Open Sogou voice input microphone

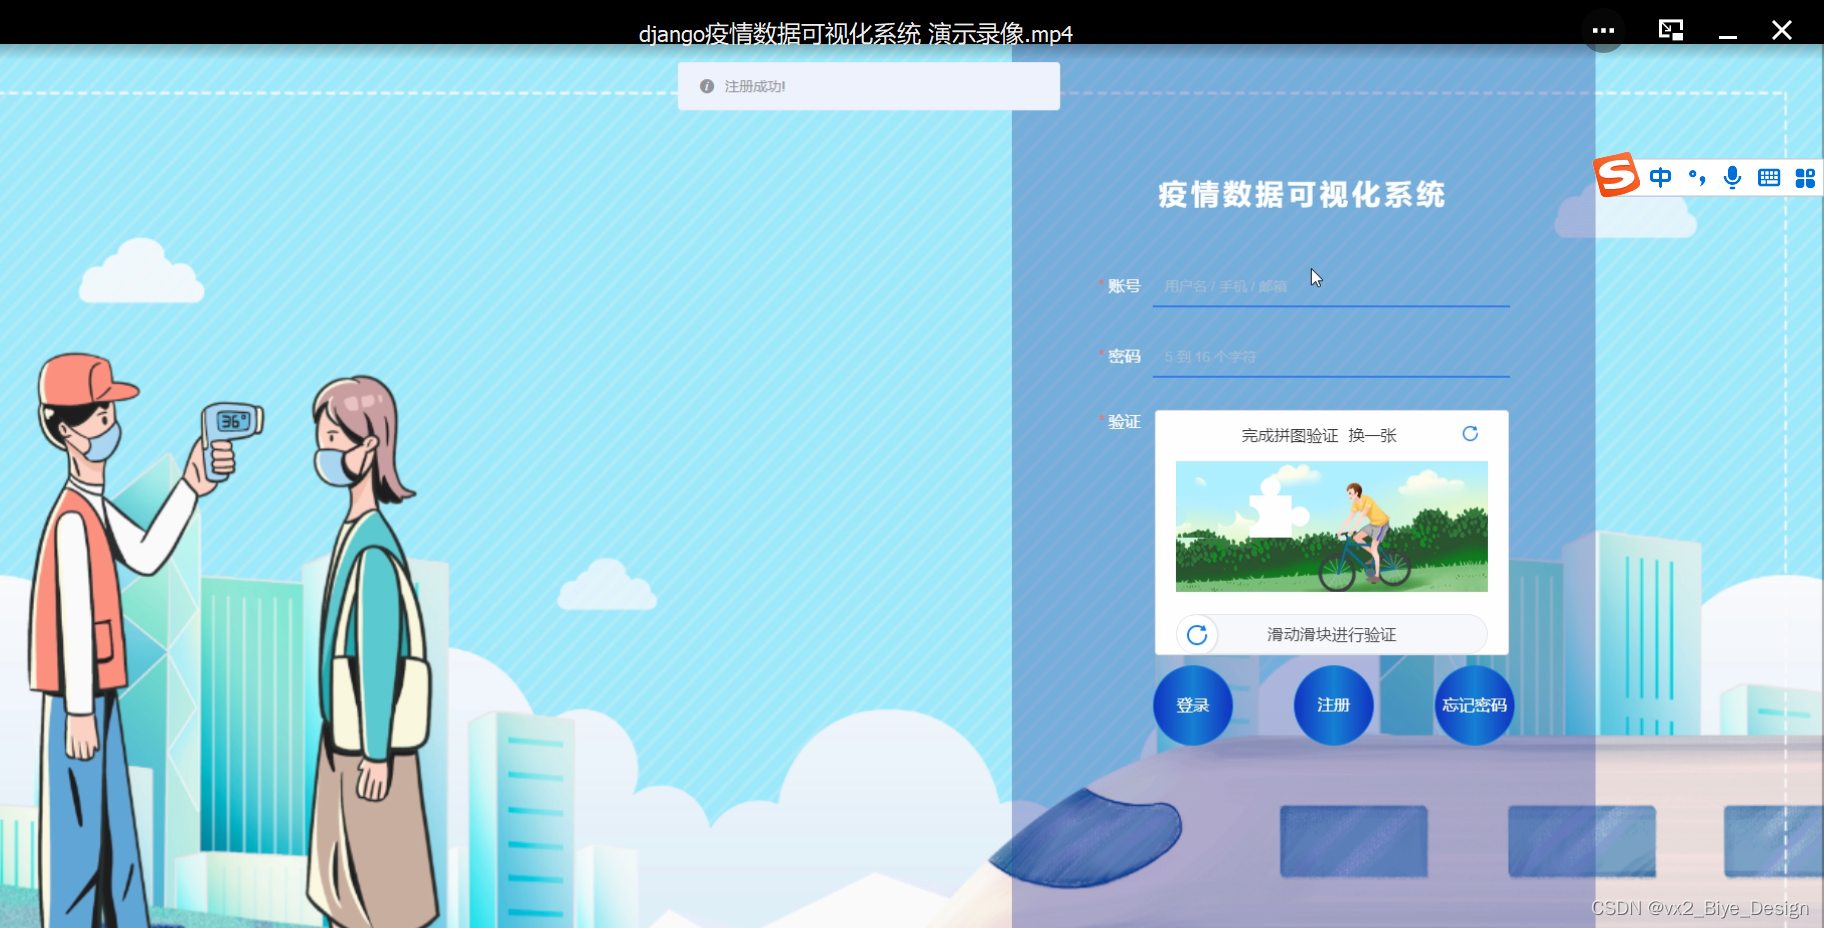(x=1733, y=178)
